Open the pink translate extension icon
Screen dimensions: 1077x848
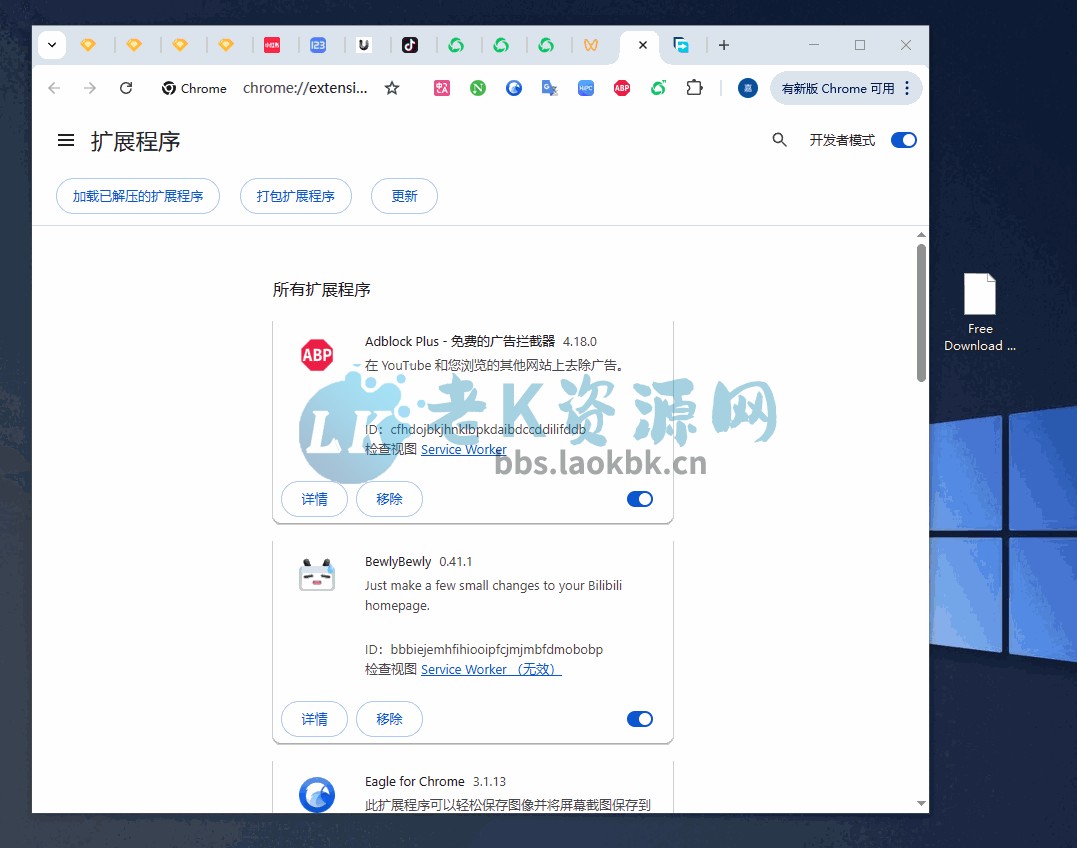[x=442, y=88]
